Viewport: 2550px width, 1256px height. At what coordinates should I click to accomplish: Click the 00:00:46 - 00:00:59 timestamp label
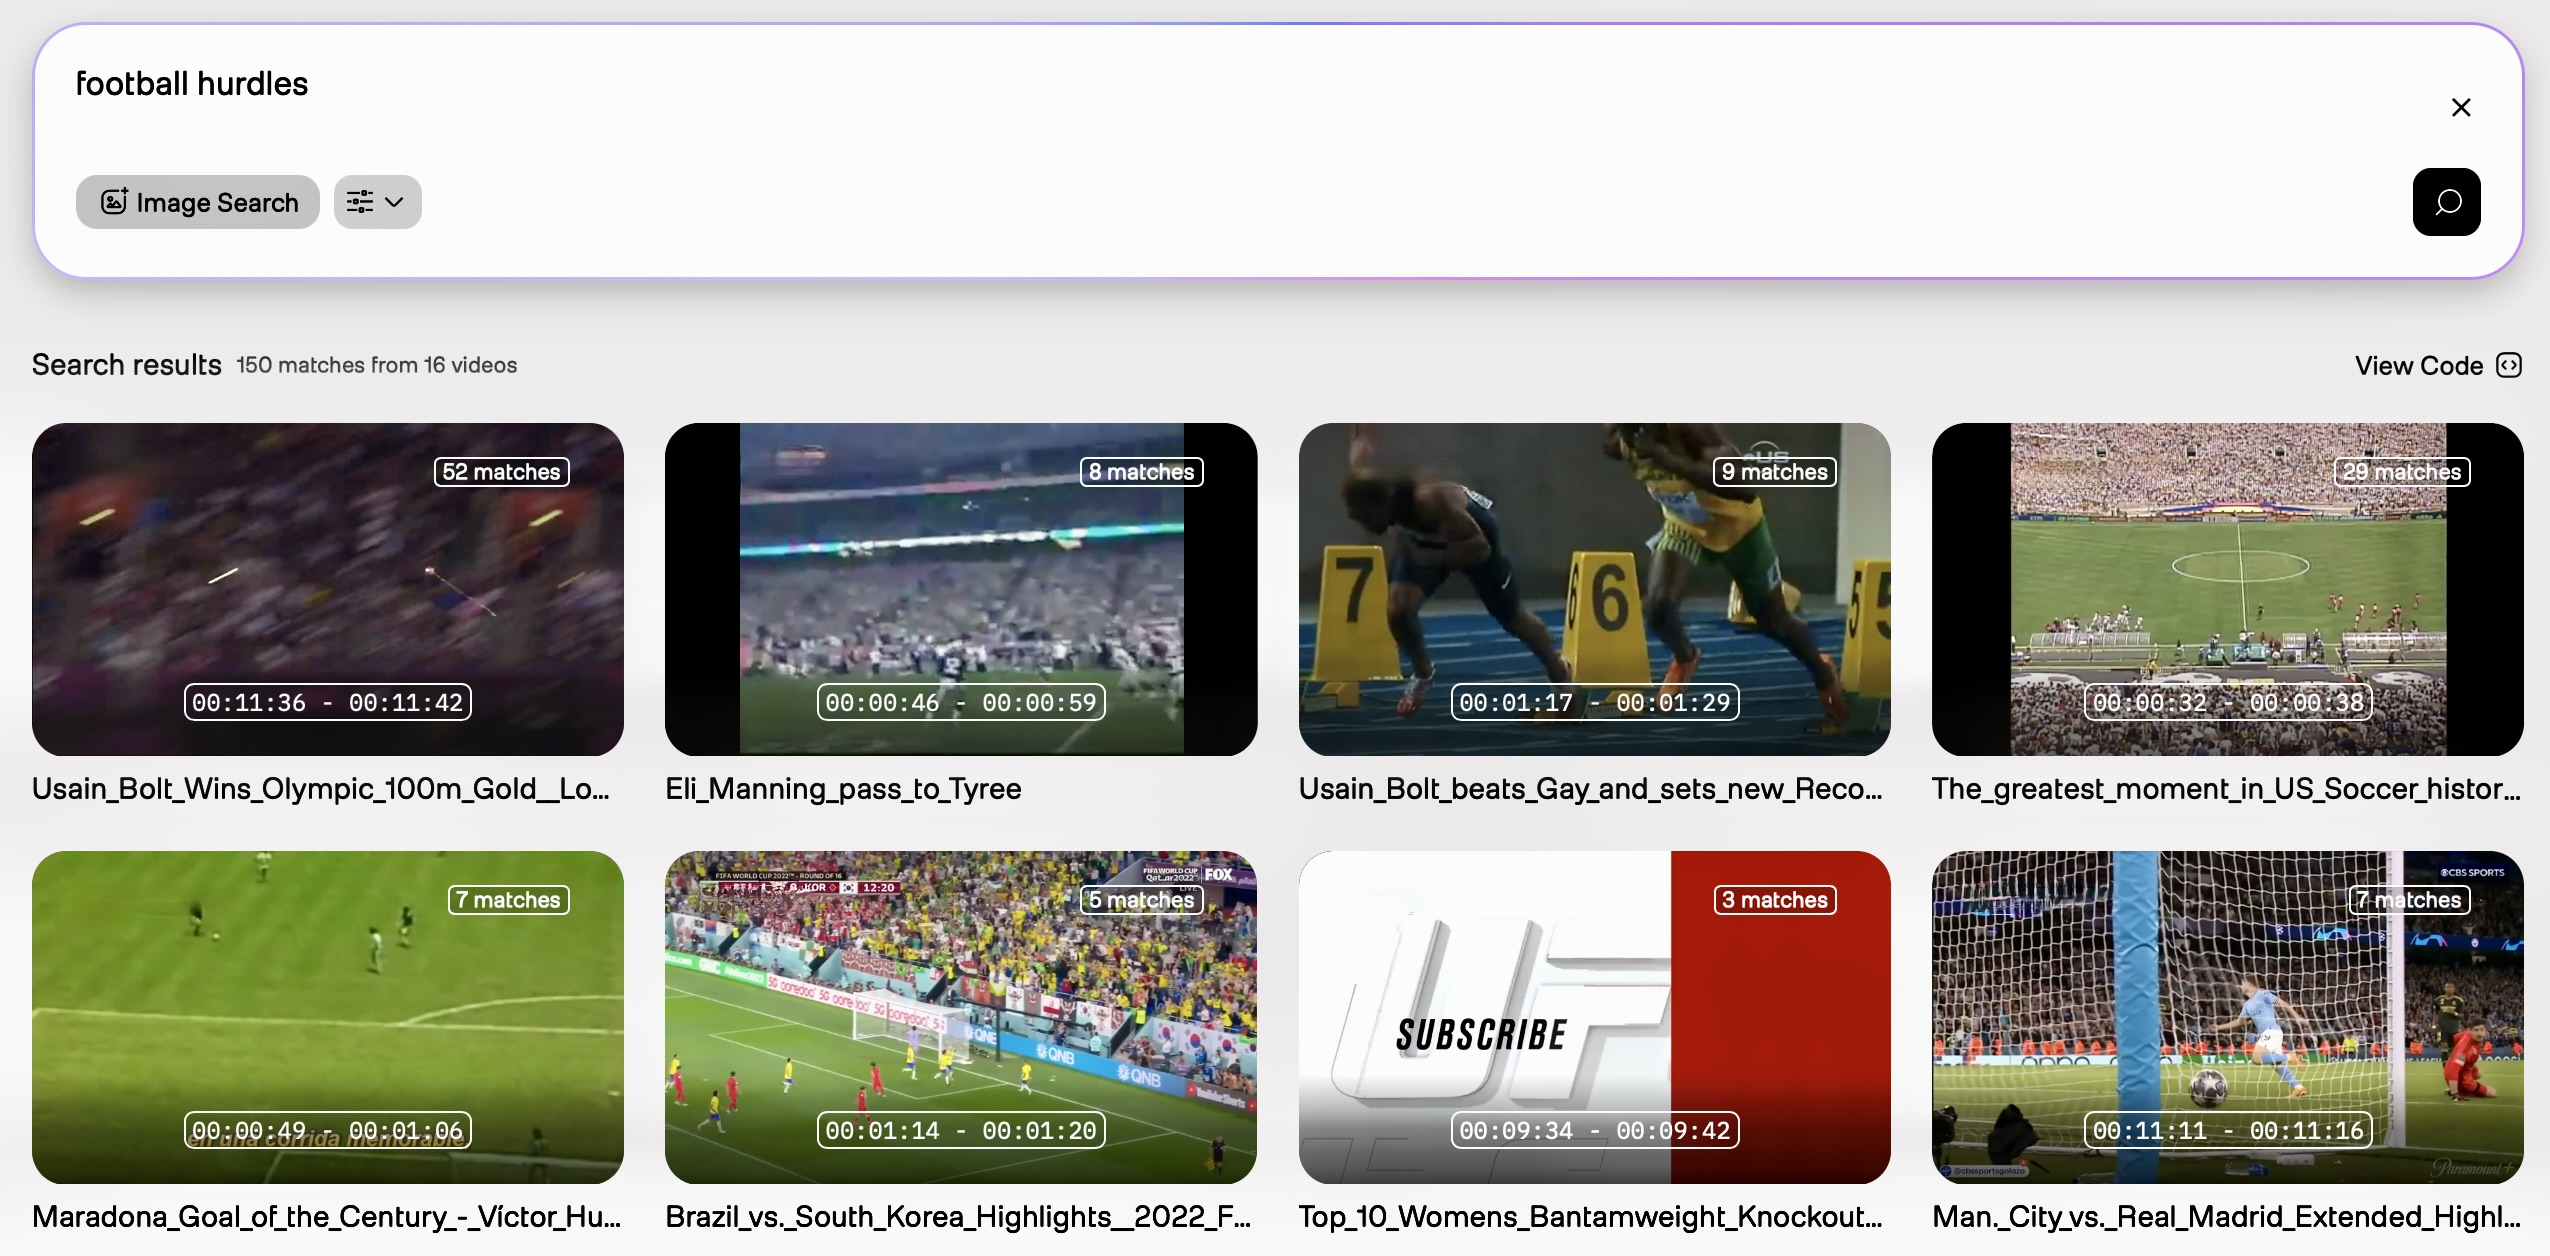[x=960, y=702]
